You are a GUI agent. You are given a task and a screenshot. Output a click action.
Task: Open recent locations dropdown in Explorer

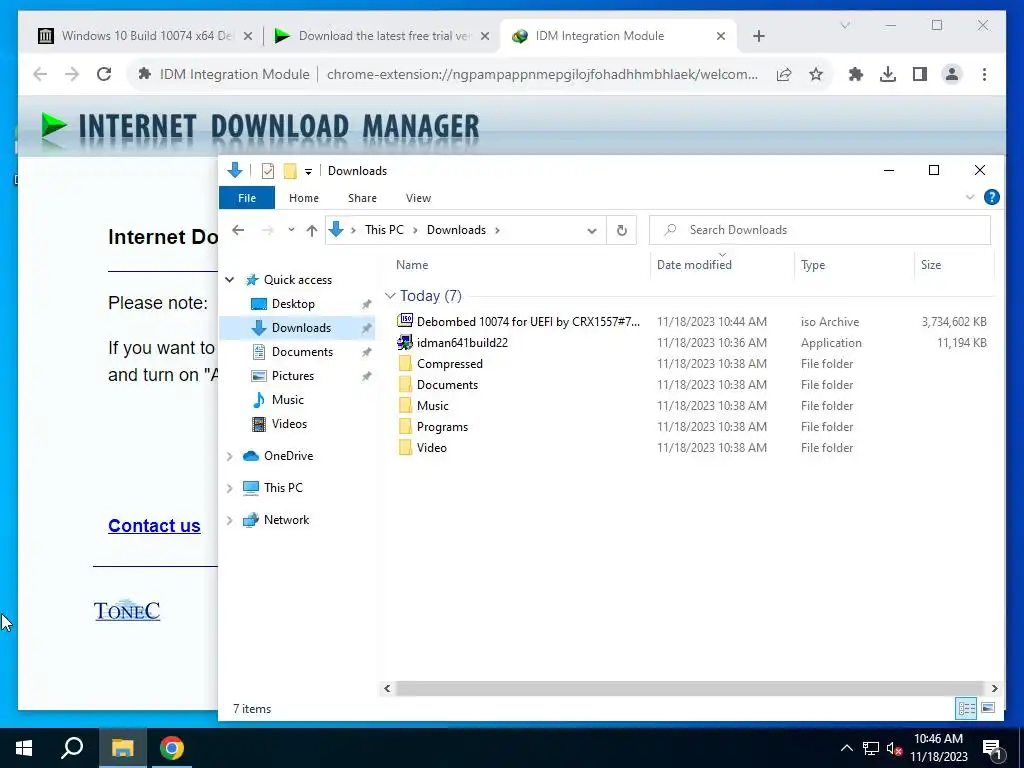291,230
